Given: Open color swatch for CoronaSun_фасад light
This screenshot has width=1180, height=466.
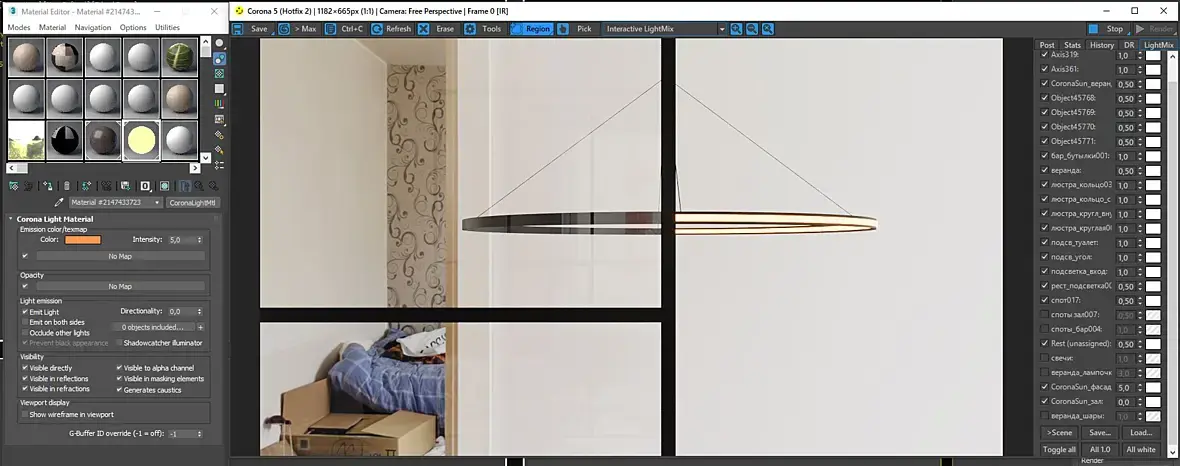Looking at the screenshot, I should coord(1153,387).
